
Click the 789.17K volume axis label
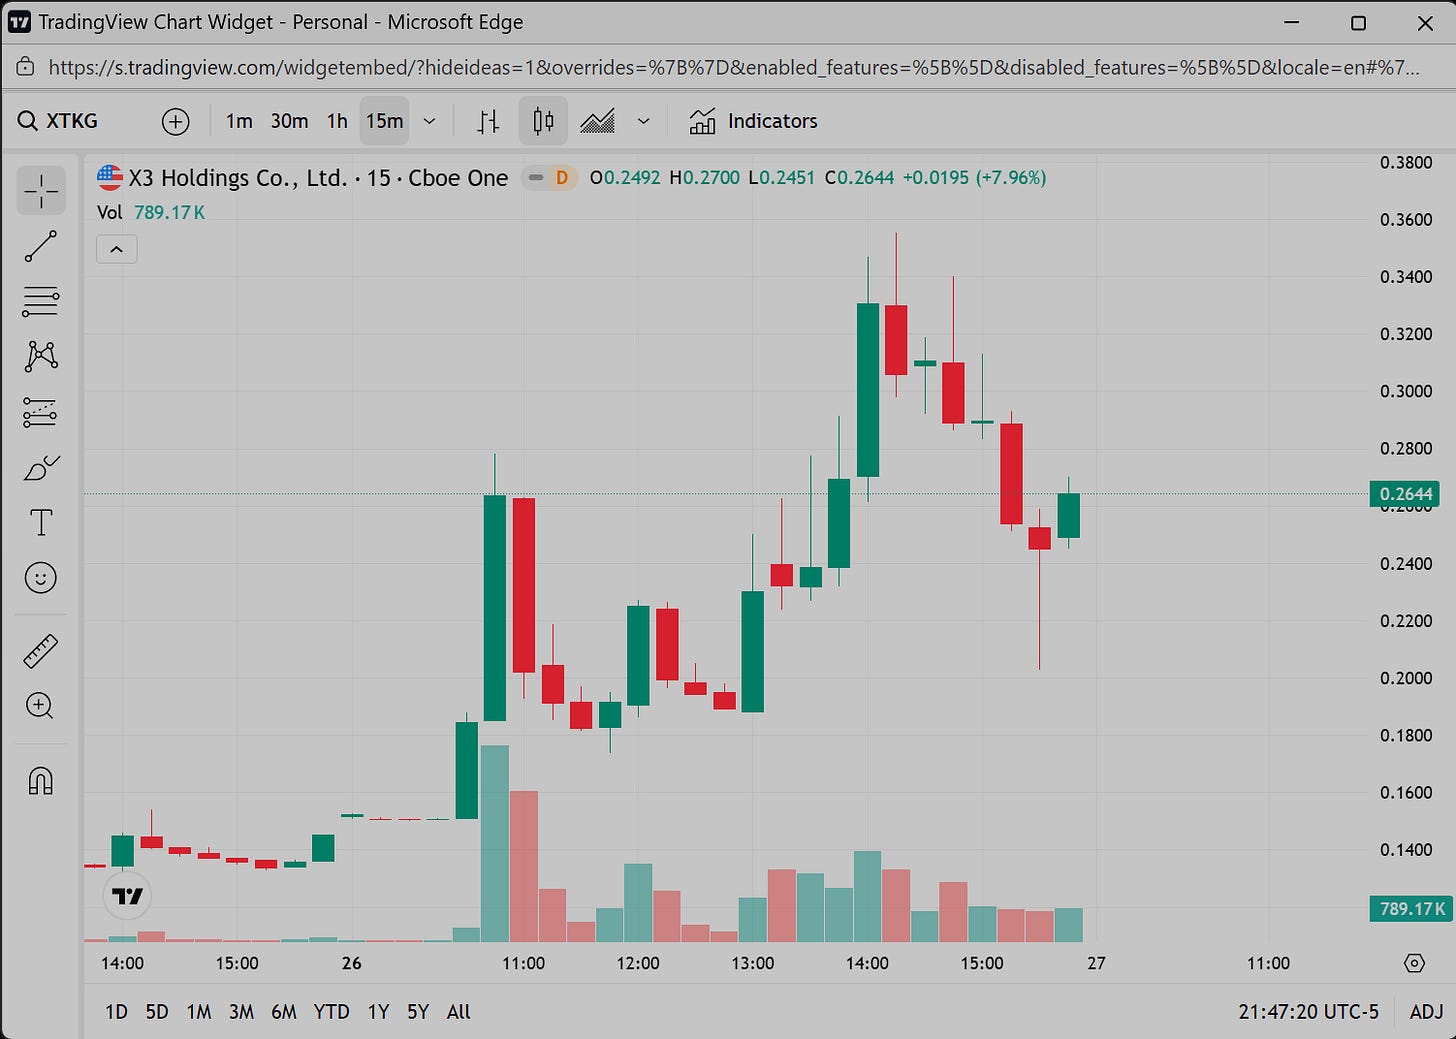tap(1411, 909)
